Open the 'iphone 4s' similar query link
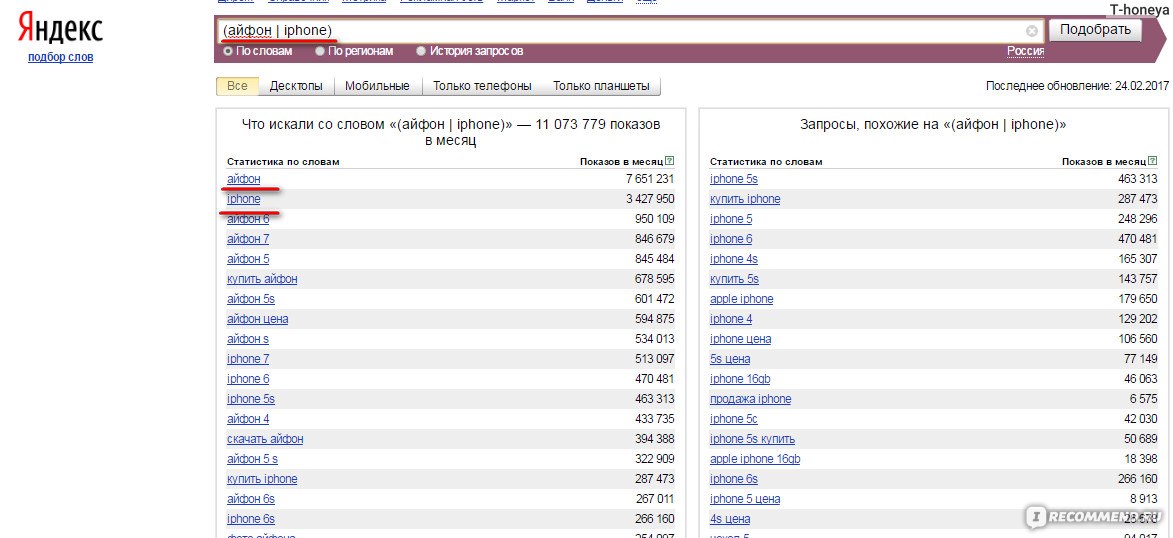1173x538 pixels. pyautogui.click(x=734, y=259)
